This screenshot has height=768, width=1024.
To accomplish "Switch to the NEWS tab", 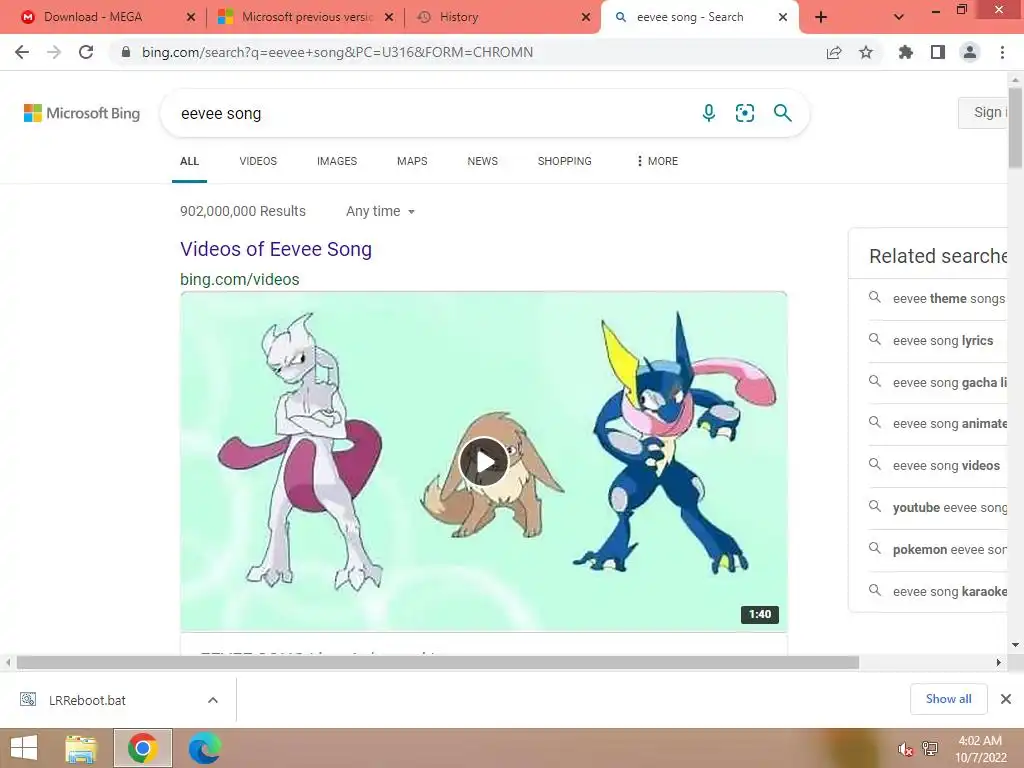I will pos(483,161).
